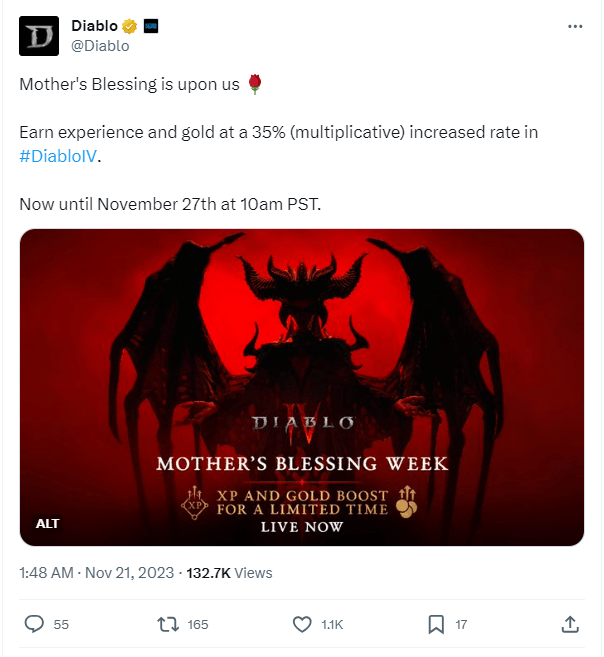604x657 pixels.
Task: Bookmark this tweet
Action: click(436, 624)
